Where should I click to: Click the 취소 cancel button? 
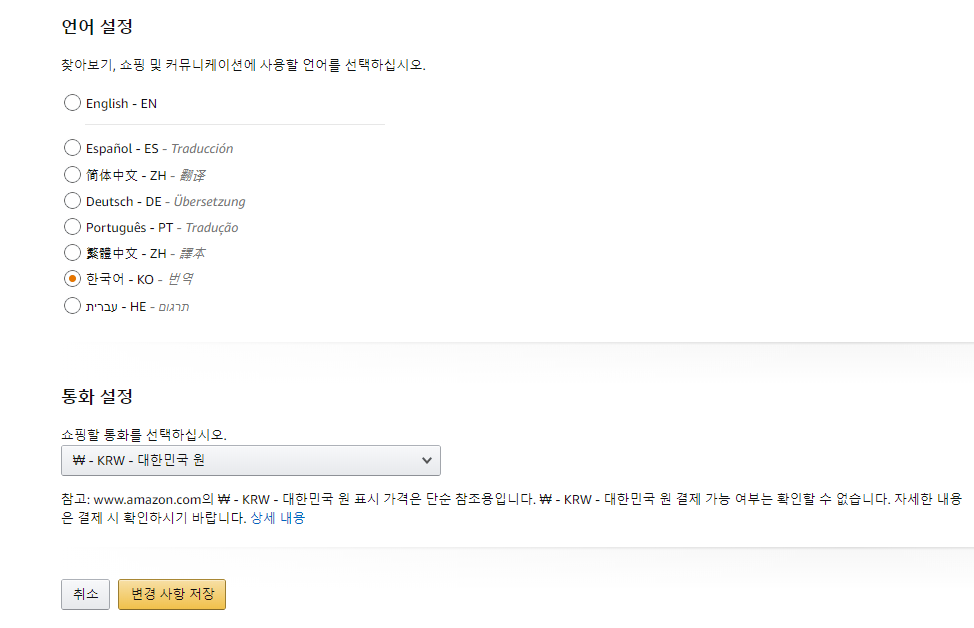[85, 594]
